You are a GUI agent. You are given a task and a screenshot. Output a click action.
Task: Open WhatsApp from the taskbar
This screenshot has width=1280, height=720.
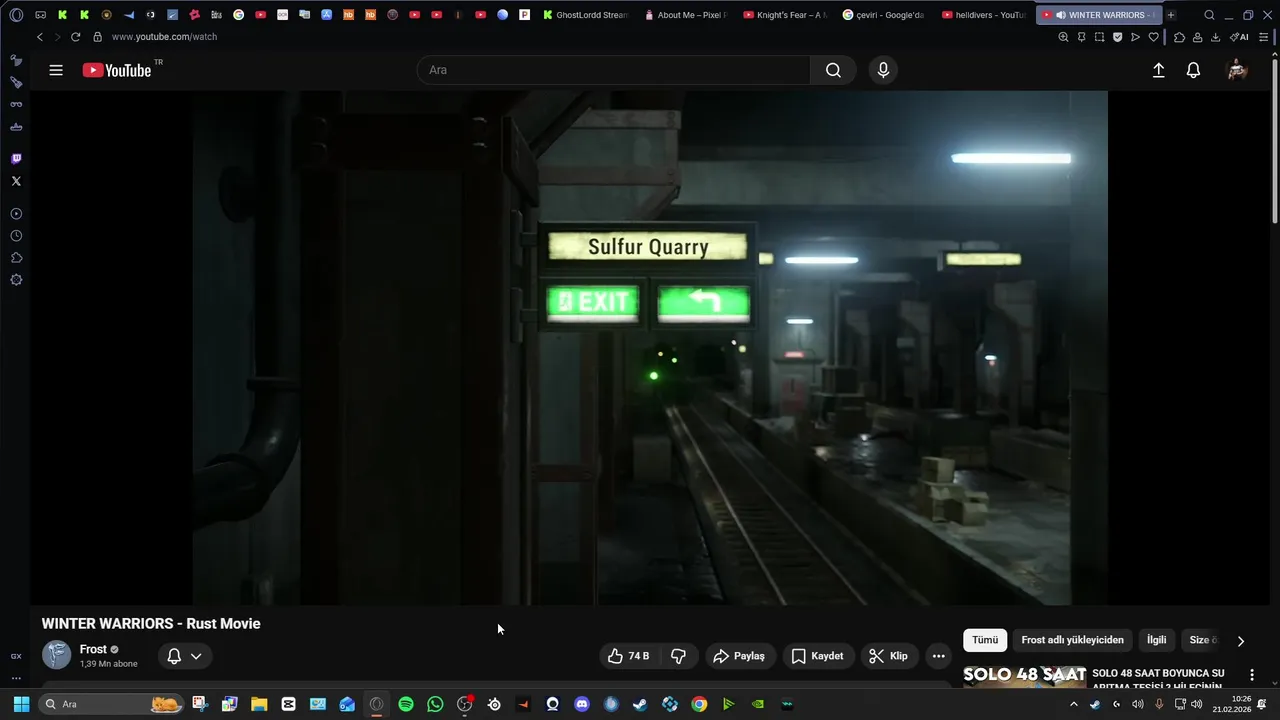(435, 704)
